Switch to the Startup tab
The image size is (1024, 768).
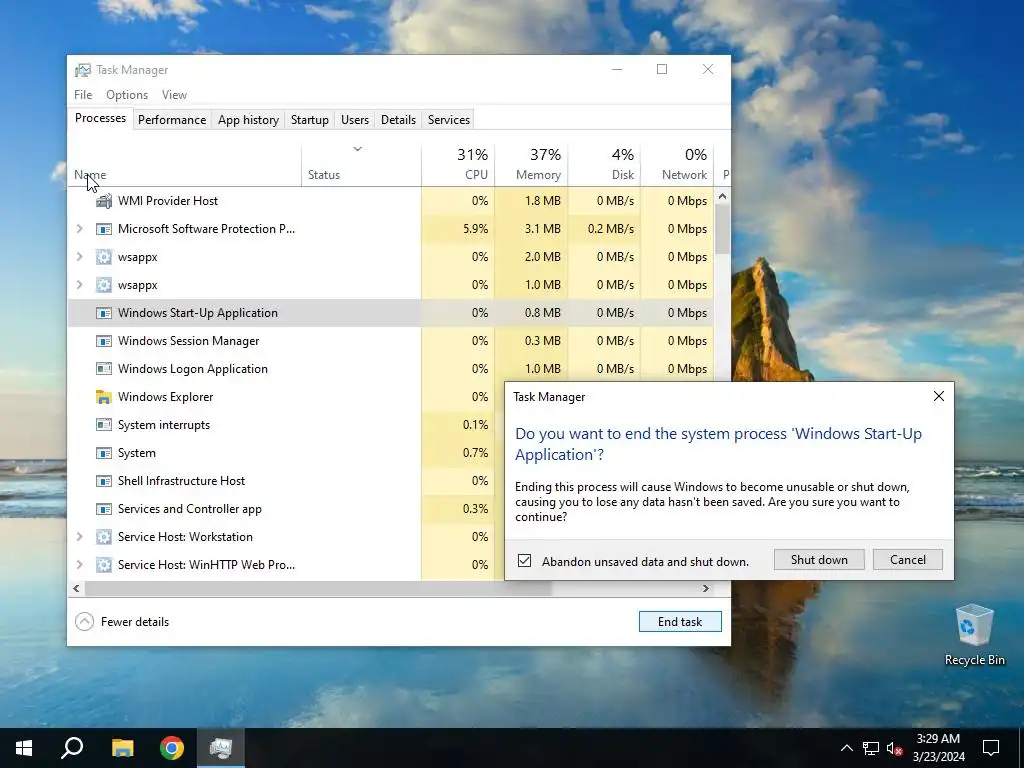(310, 120)
